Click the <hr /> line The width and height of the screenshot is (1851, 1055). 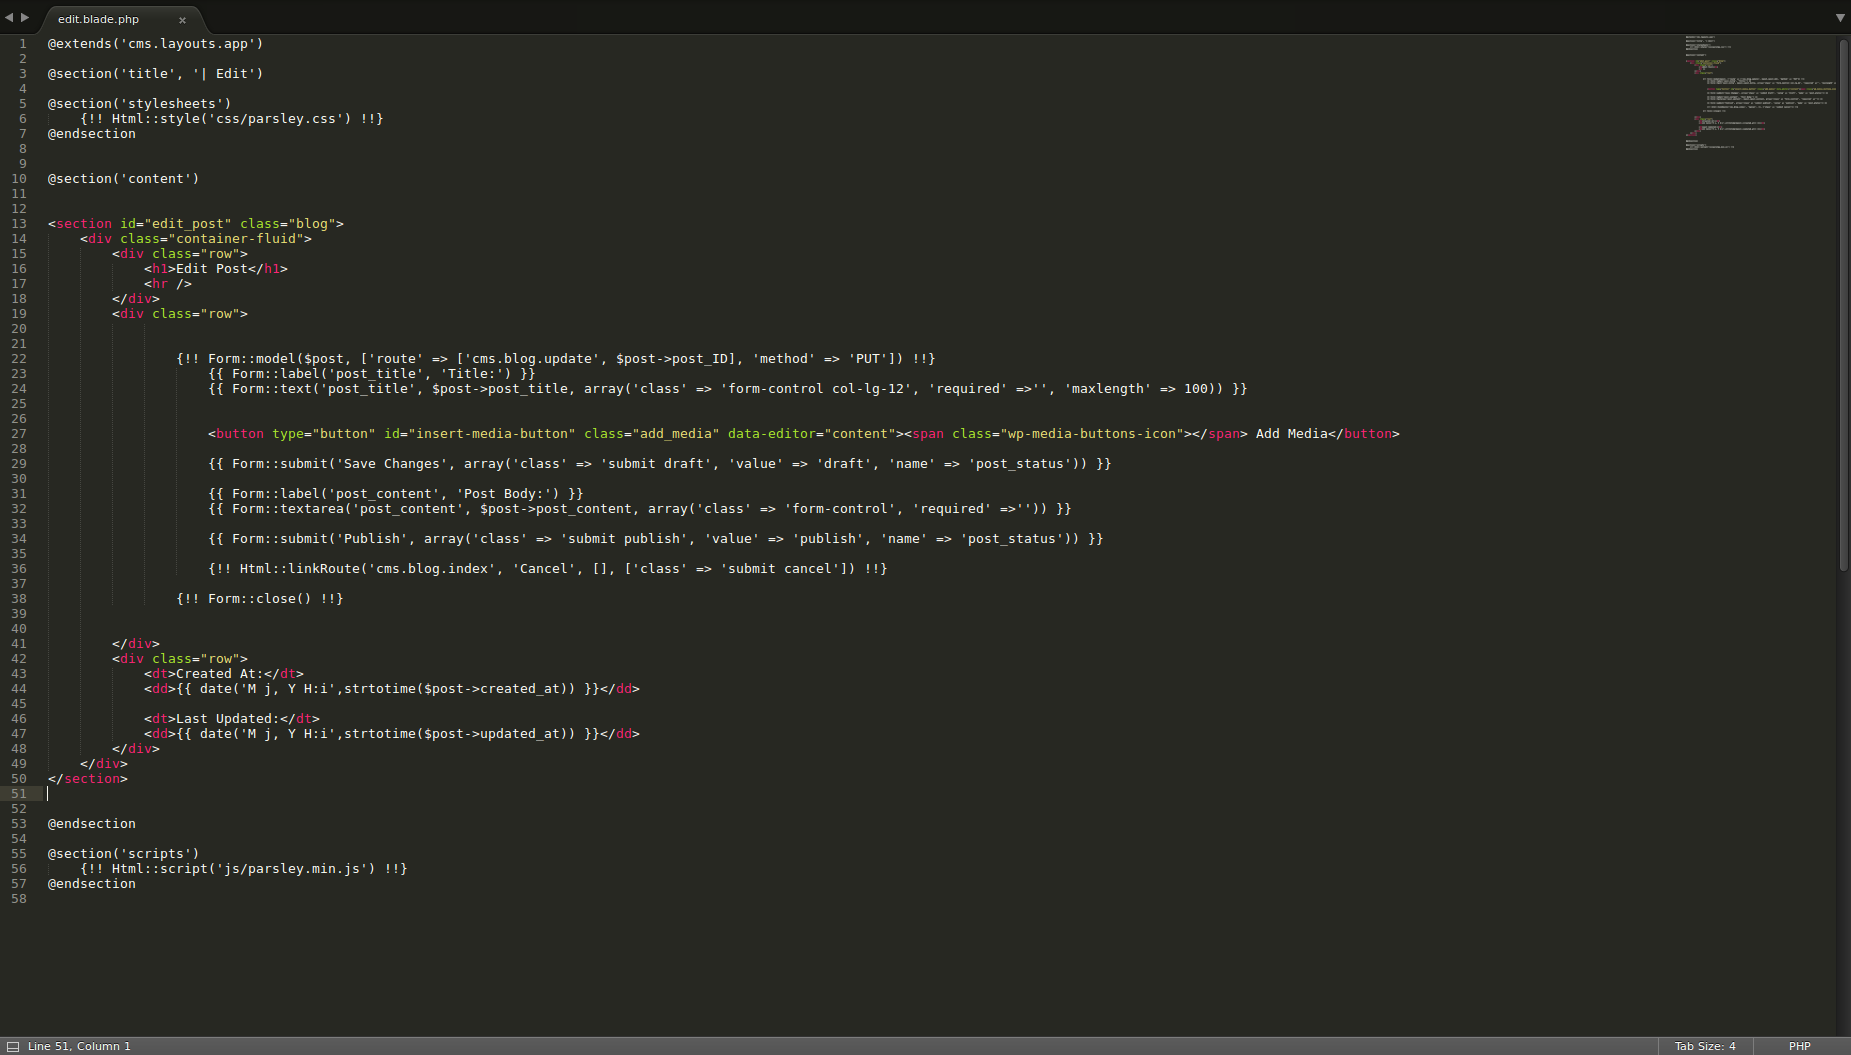click(168, 284)
